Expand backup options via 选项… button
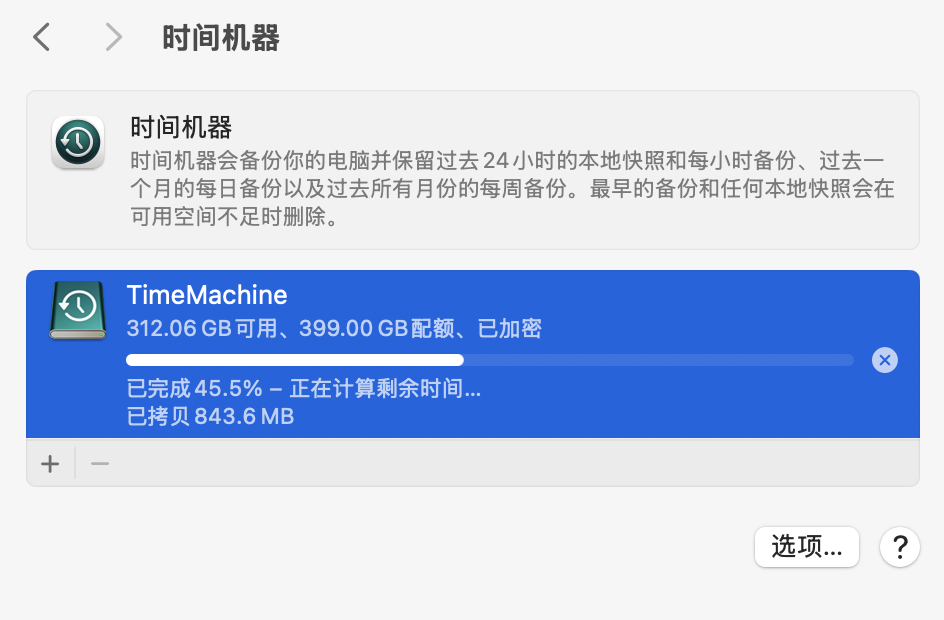 point(806,547)
